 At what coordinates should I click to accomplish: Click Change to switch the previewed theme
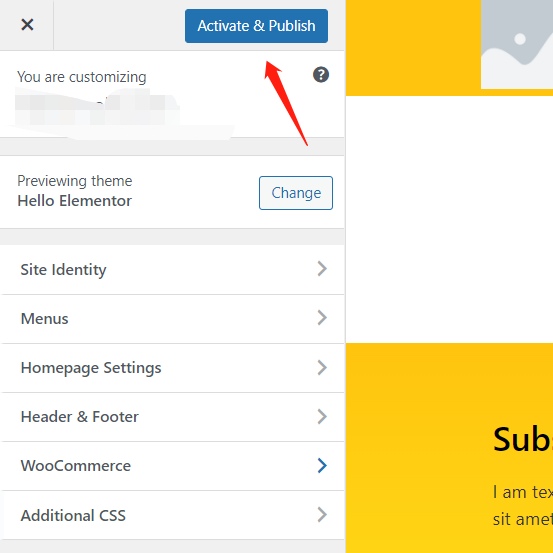[x=296, y=193]
